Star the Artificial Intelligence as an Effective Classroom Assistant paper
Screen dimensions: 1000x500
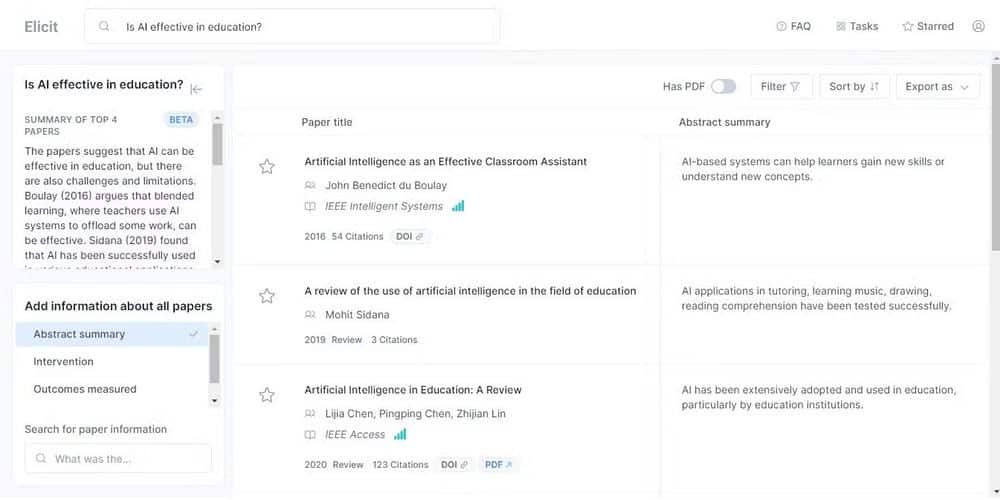(x=267, y=167)
